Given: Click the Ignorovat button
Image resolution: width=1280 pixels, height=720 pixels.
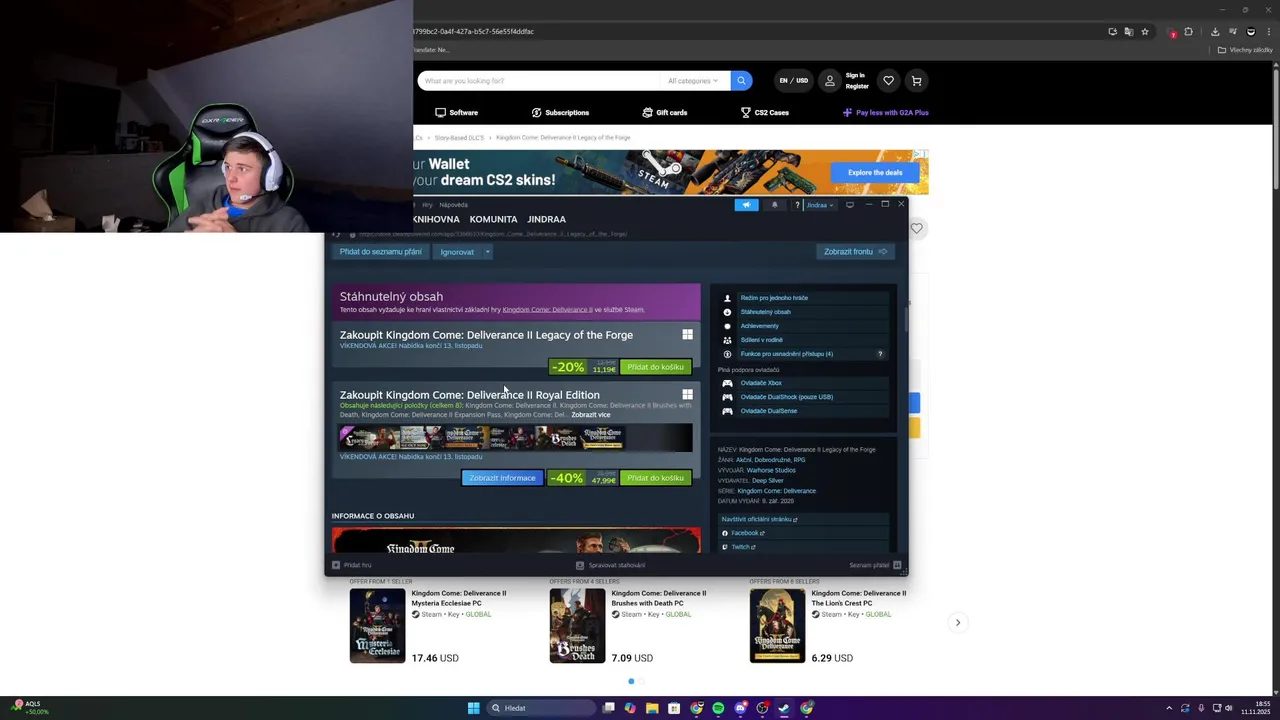Looking at the screenshot, I should tap(457, 252).
